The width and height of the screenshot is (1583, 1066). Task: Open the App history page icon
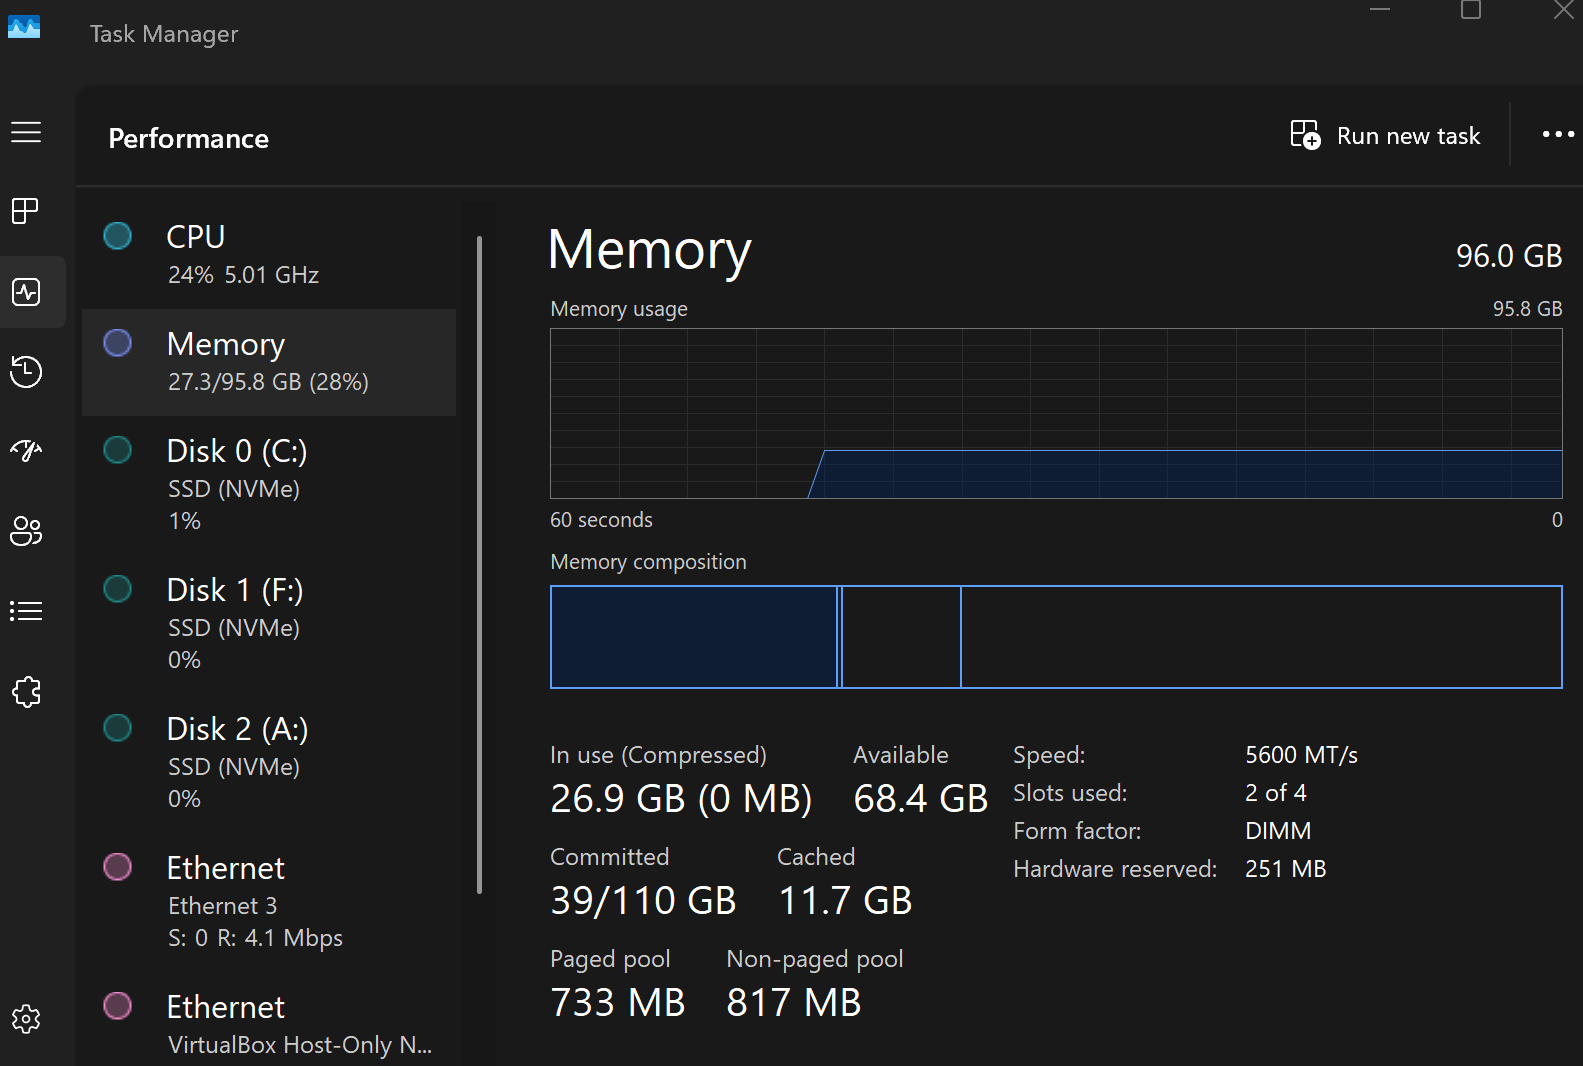pyautogui.click(x=26, y=371)
